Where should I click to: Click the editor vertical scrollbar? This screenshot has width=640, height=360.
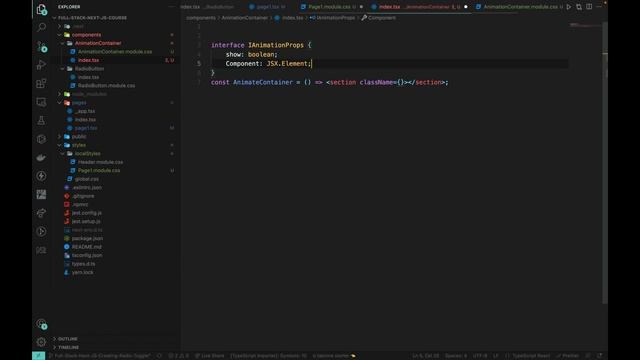coord(605,163)
